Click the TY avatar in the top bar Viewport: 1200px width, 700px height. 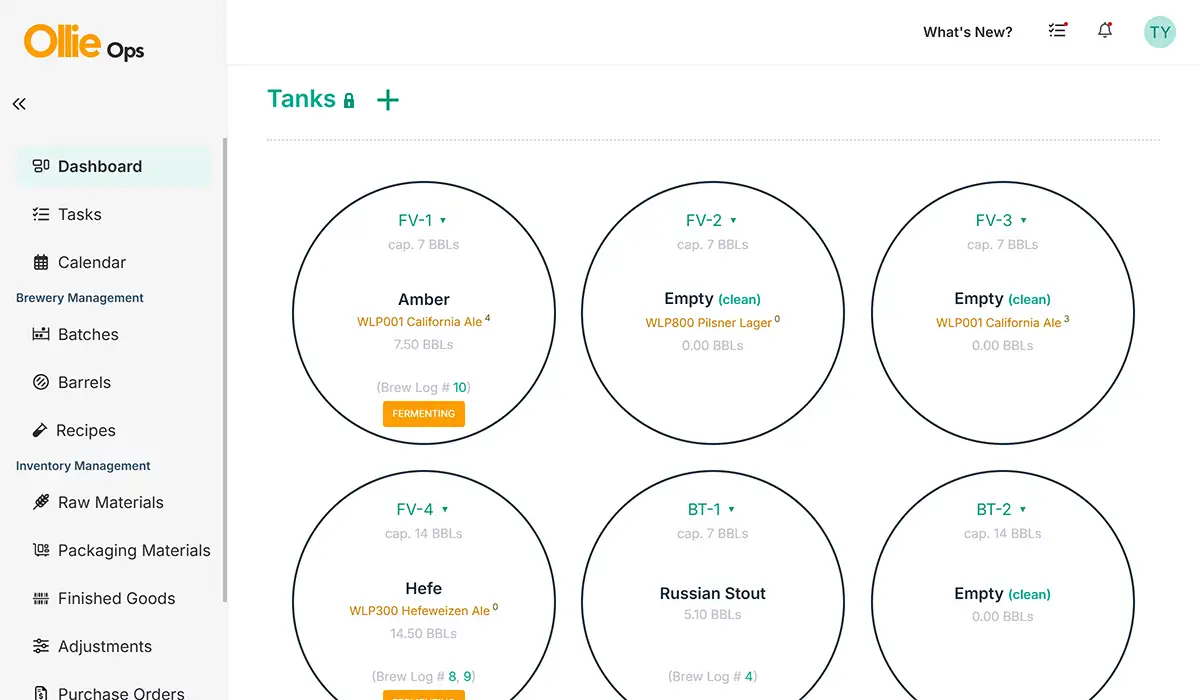coord(1159,31)
